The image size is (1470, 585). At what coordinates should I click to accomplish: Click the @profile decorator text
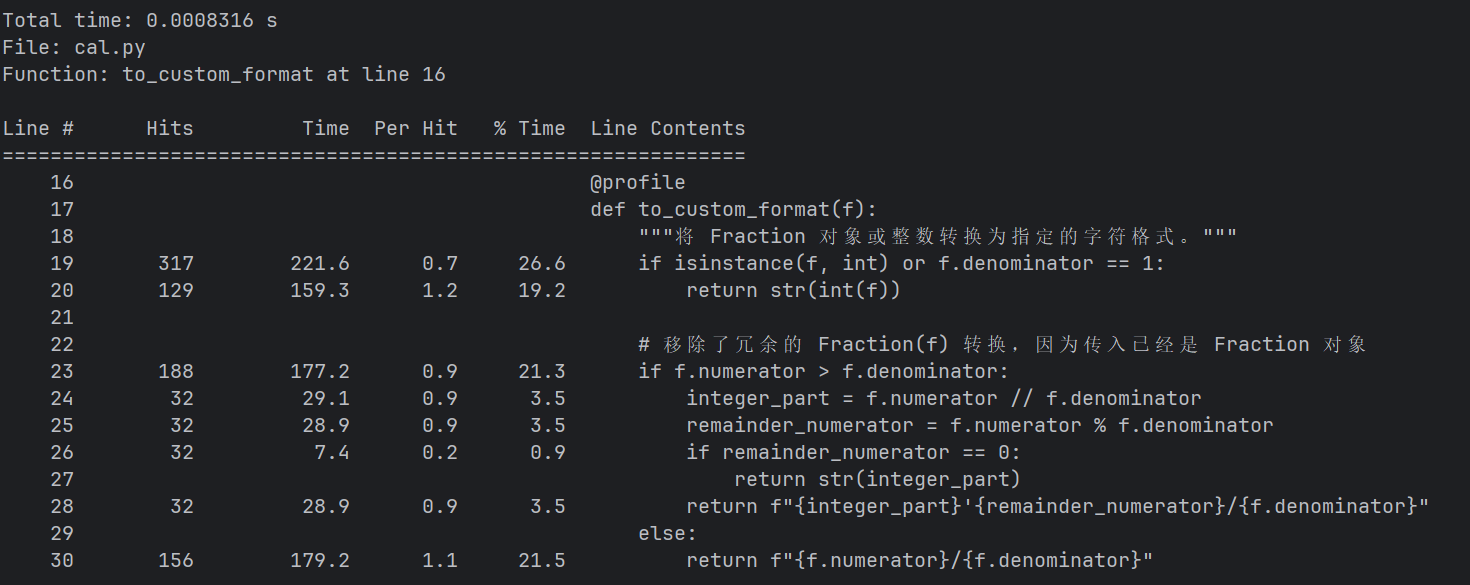click(x=638, y=182)
